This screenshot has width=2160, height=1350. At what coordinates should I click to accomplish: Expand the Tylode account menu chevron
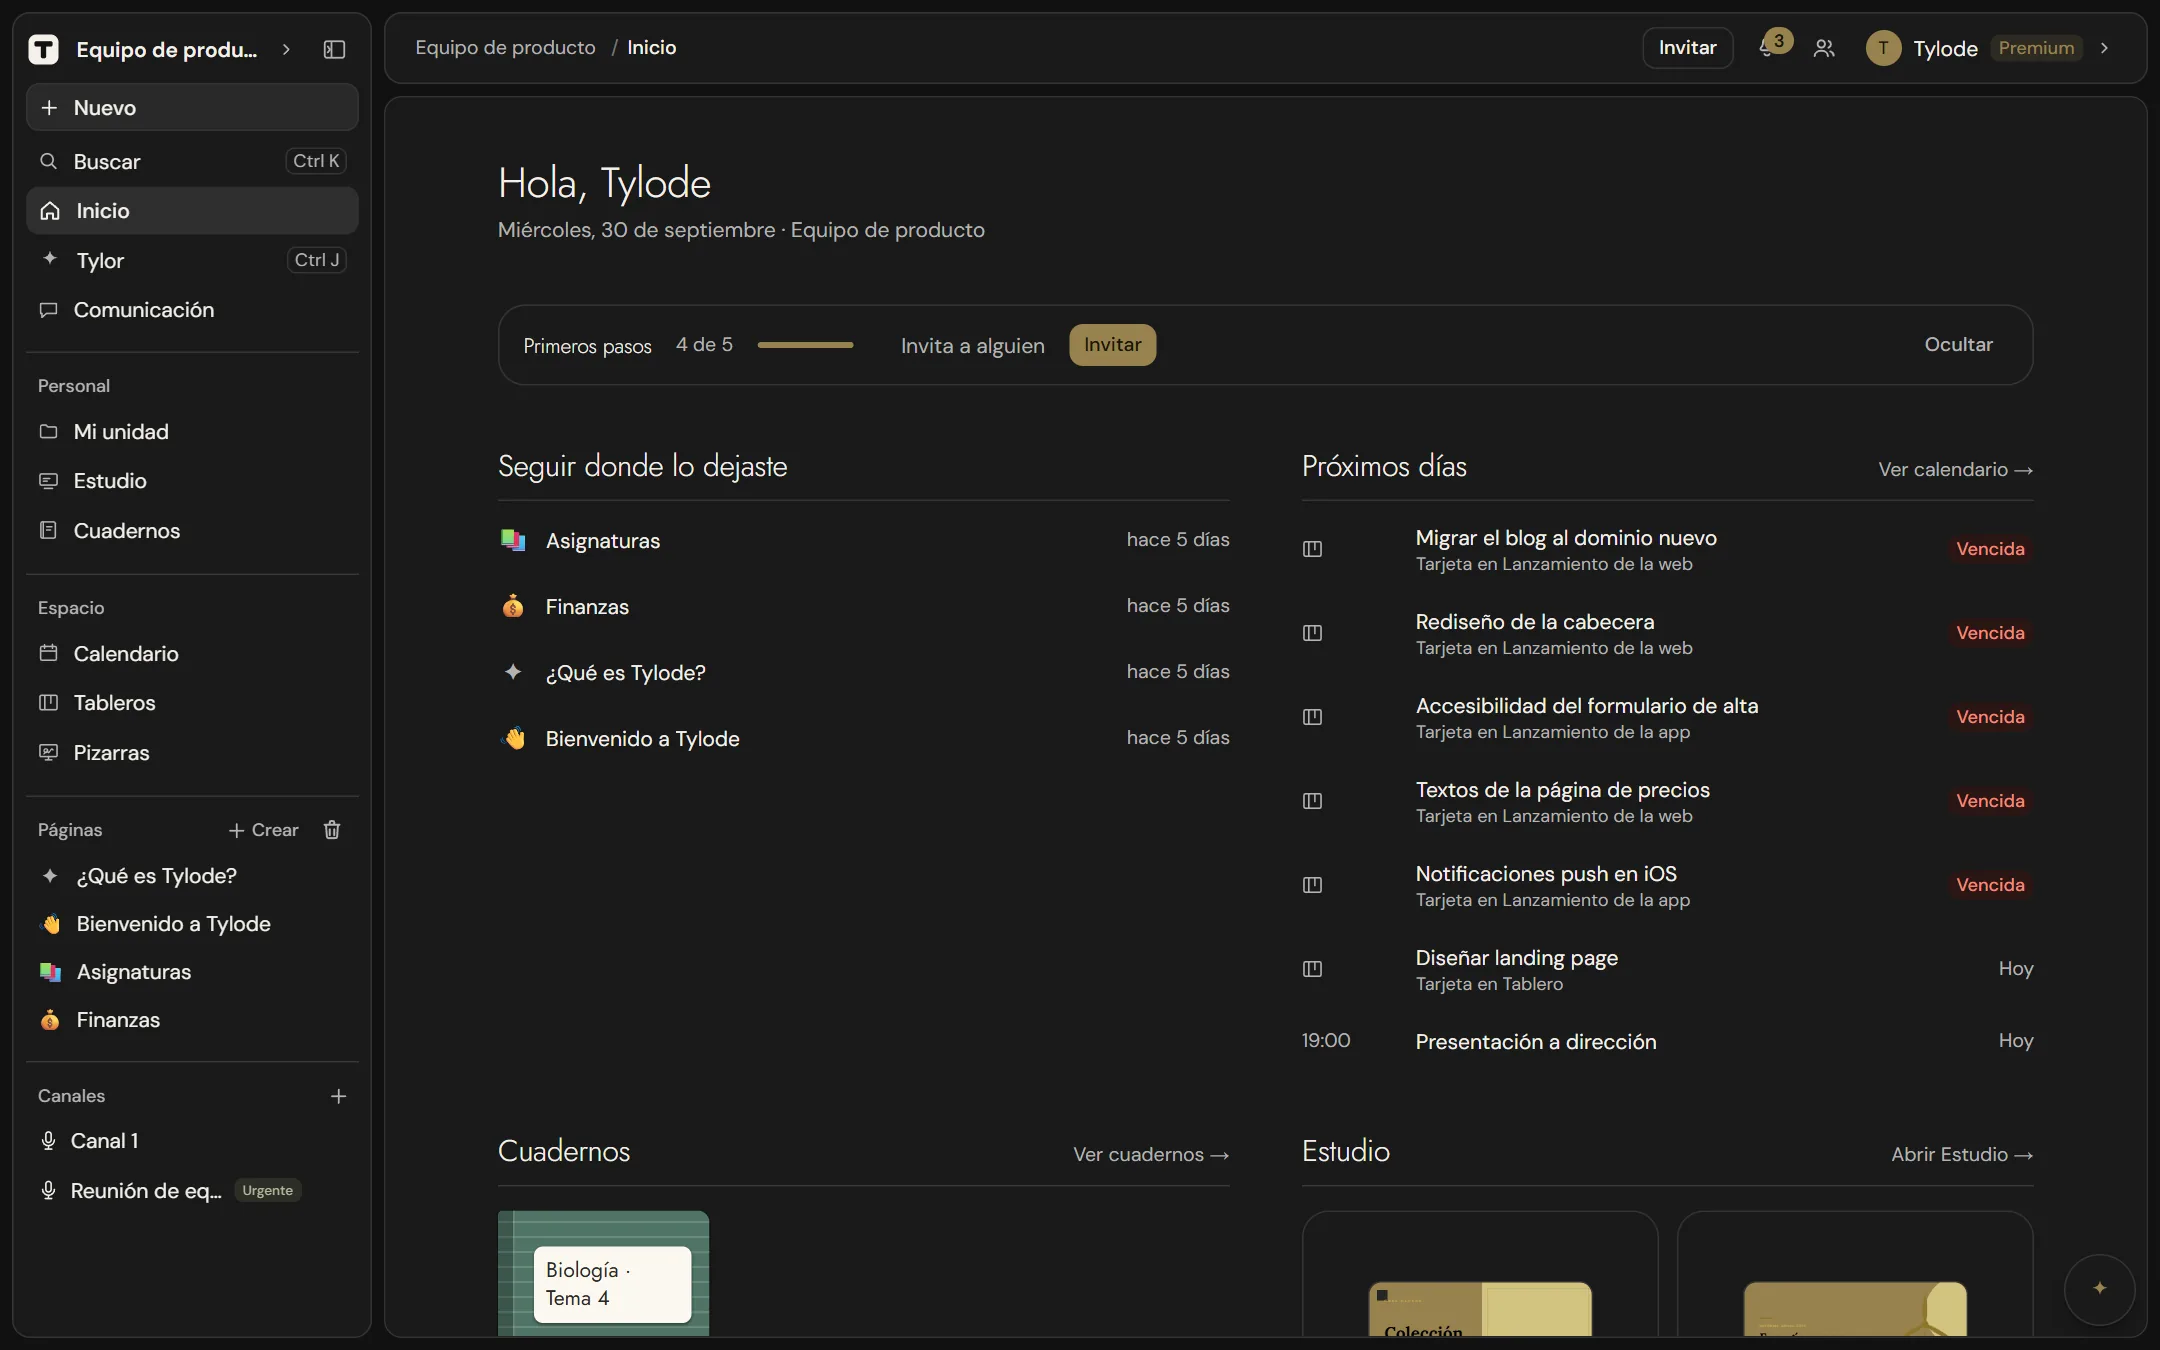click(2104, 48)
